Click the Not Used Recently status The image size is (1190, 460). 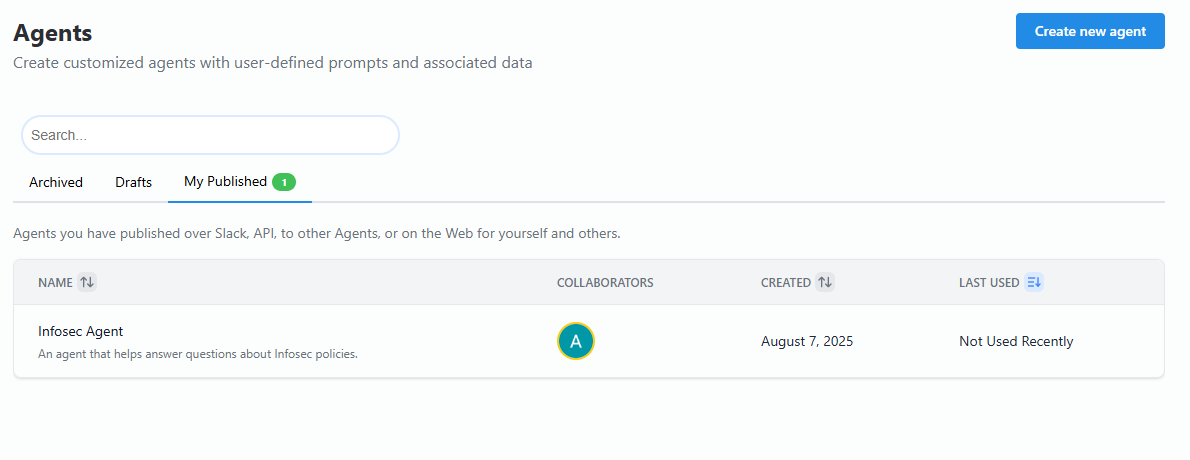1016,342
